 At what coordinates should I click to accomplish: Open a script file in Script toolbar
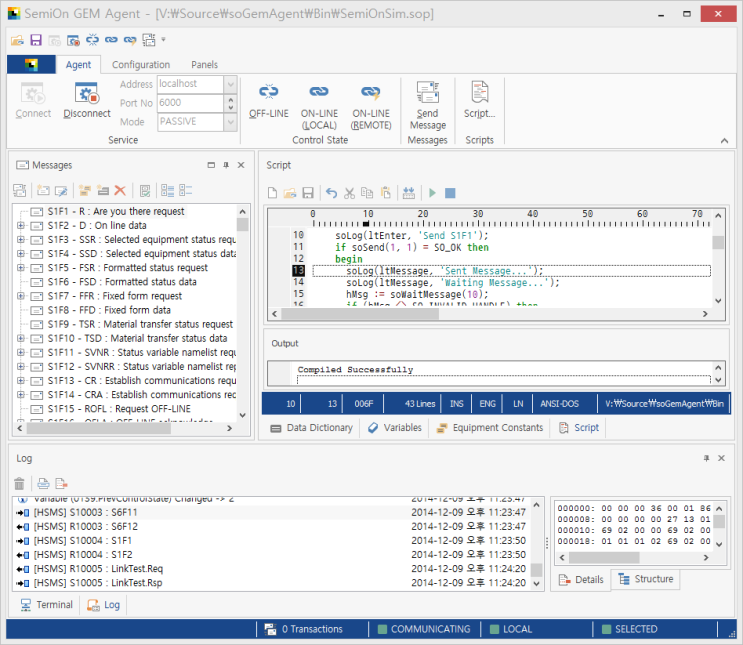[x=290, y=193]
